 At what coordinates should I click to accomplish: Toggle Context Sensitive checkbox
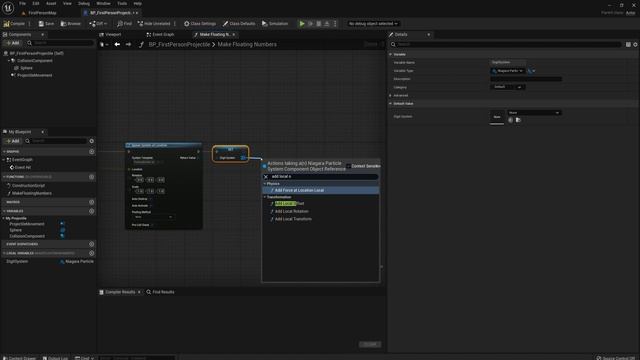(348, 166)
